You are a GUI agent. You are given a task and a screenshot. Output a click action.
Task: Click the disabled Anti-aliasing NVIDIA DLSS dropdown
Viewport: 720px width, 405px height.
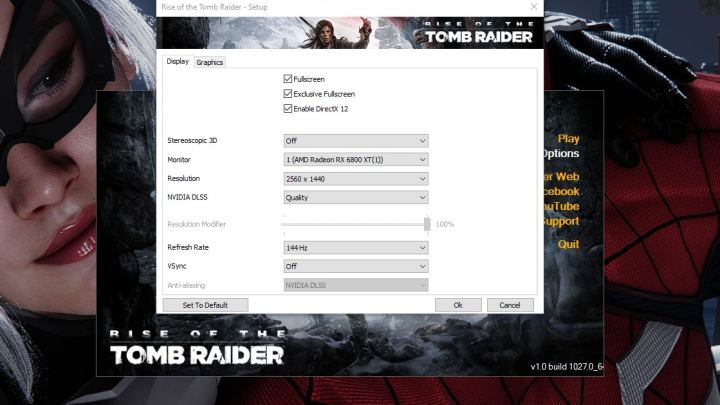click(356, 285)
